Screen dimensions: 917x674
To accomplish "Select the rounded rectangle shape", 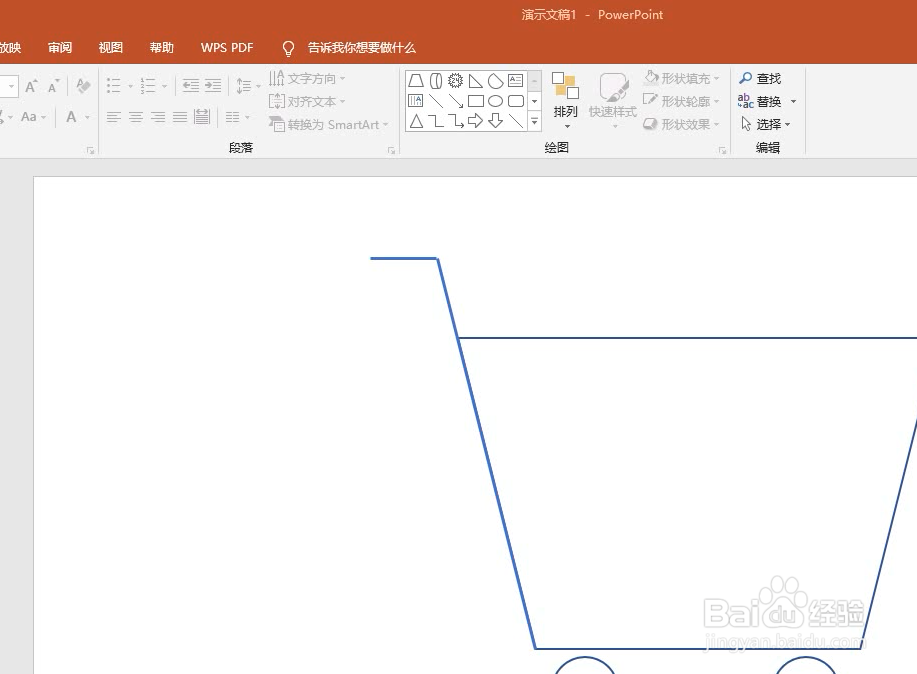I will (516, 101).
